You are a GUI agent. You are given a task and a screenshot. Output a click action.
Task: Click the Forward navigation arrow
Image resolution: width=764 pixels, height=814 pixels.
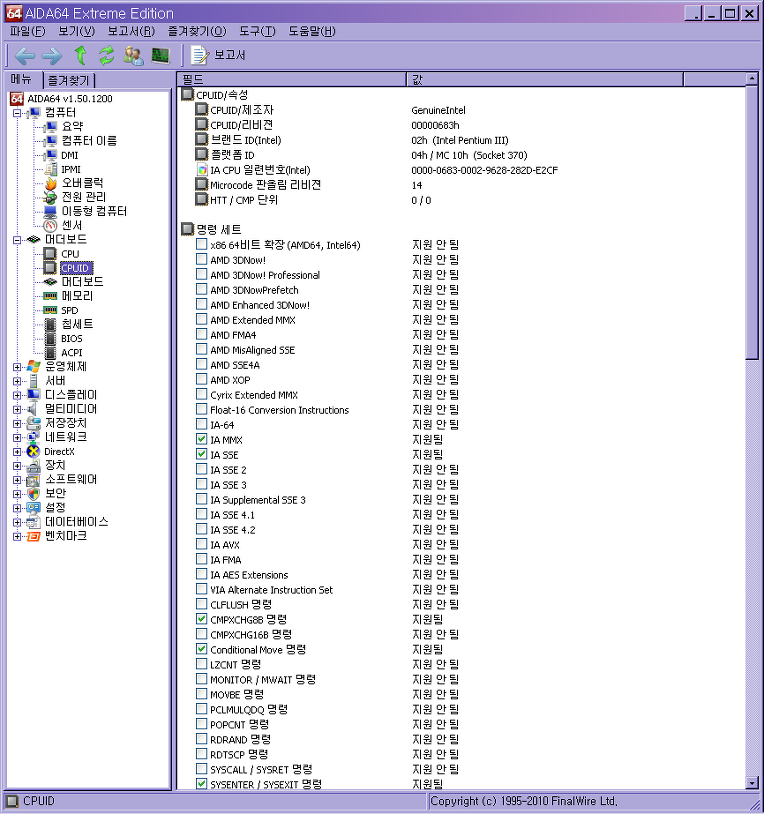51,55
